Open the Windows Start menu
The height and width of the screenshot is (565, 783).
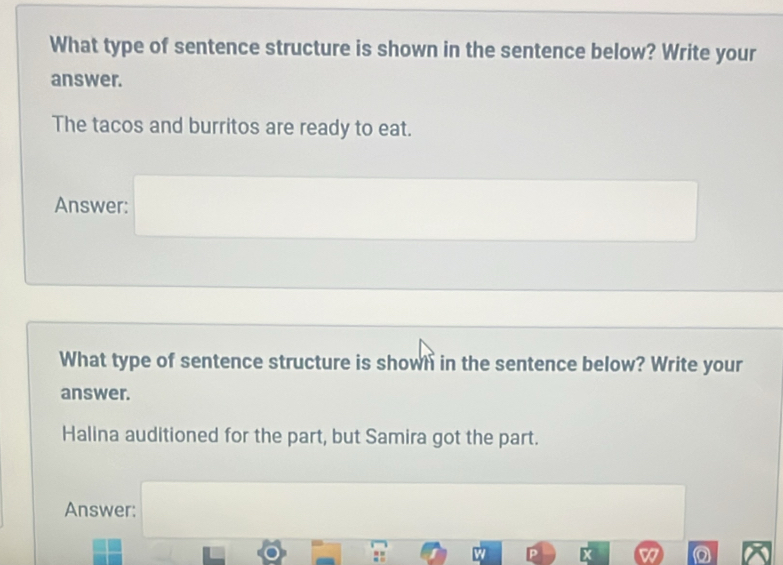pos(107,553)
